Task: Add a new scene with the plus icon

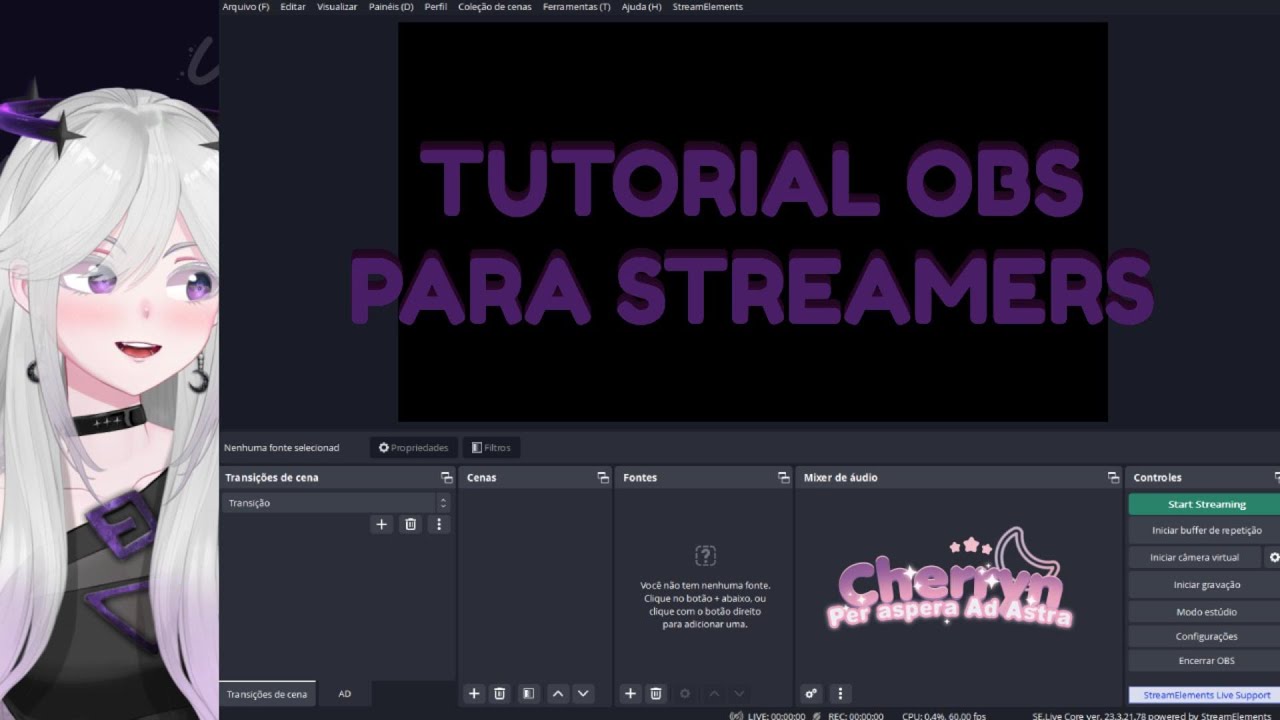Action: click(474, 693)
